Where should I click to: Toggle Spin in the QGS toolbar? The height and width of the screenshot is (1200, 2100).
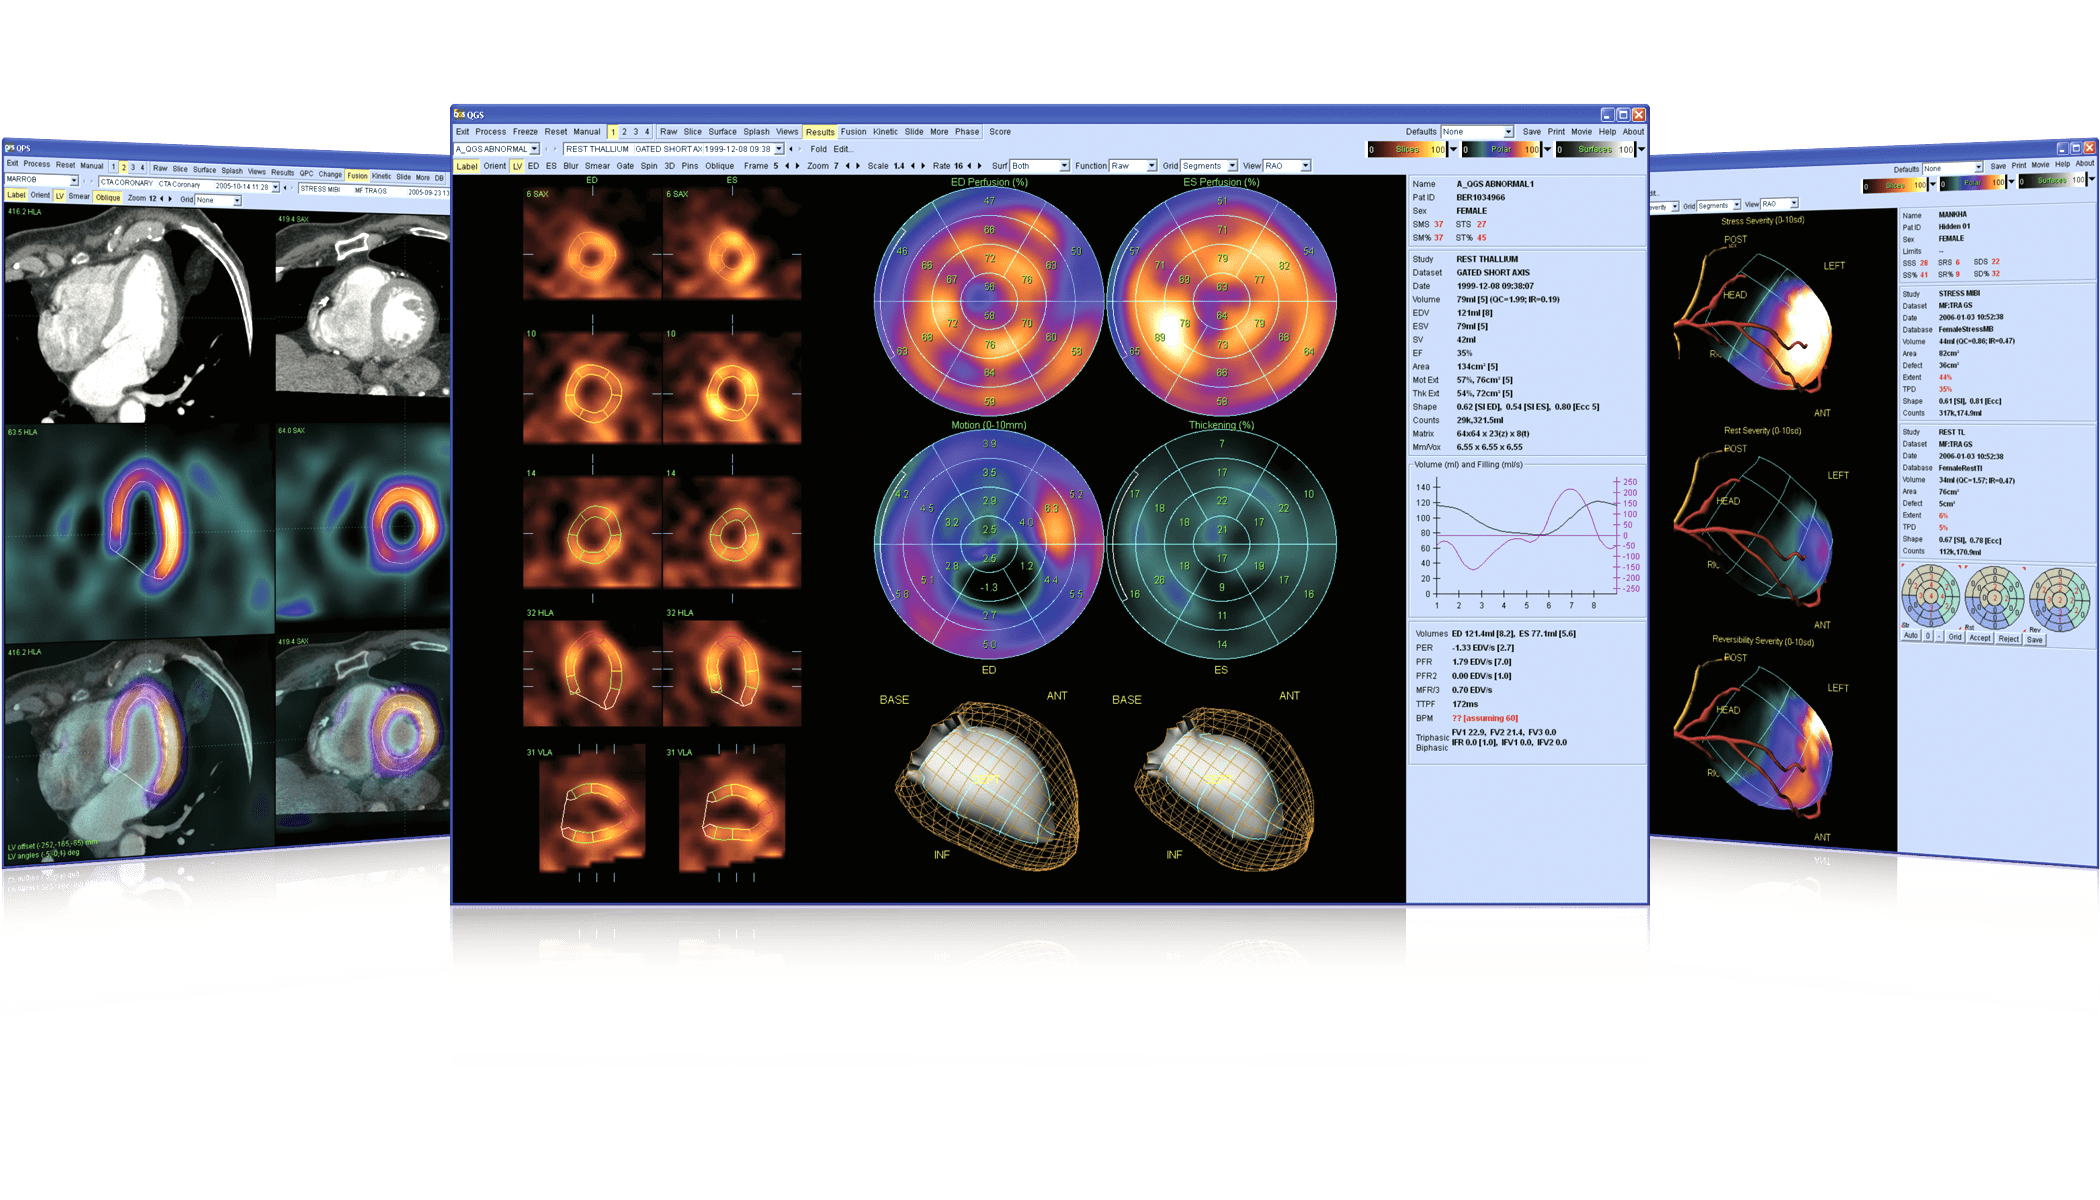point(649,166)
